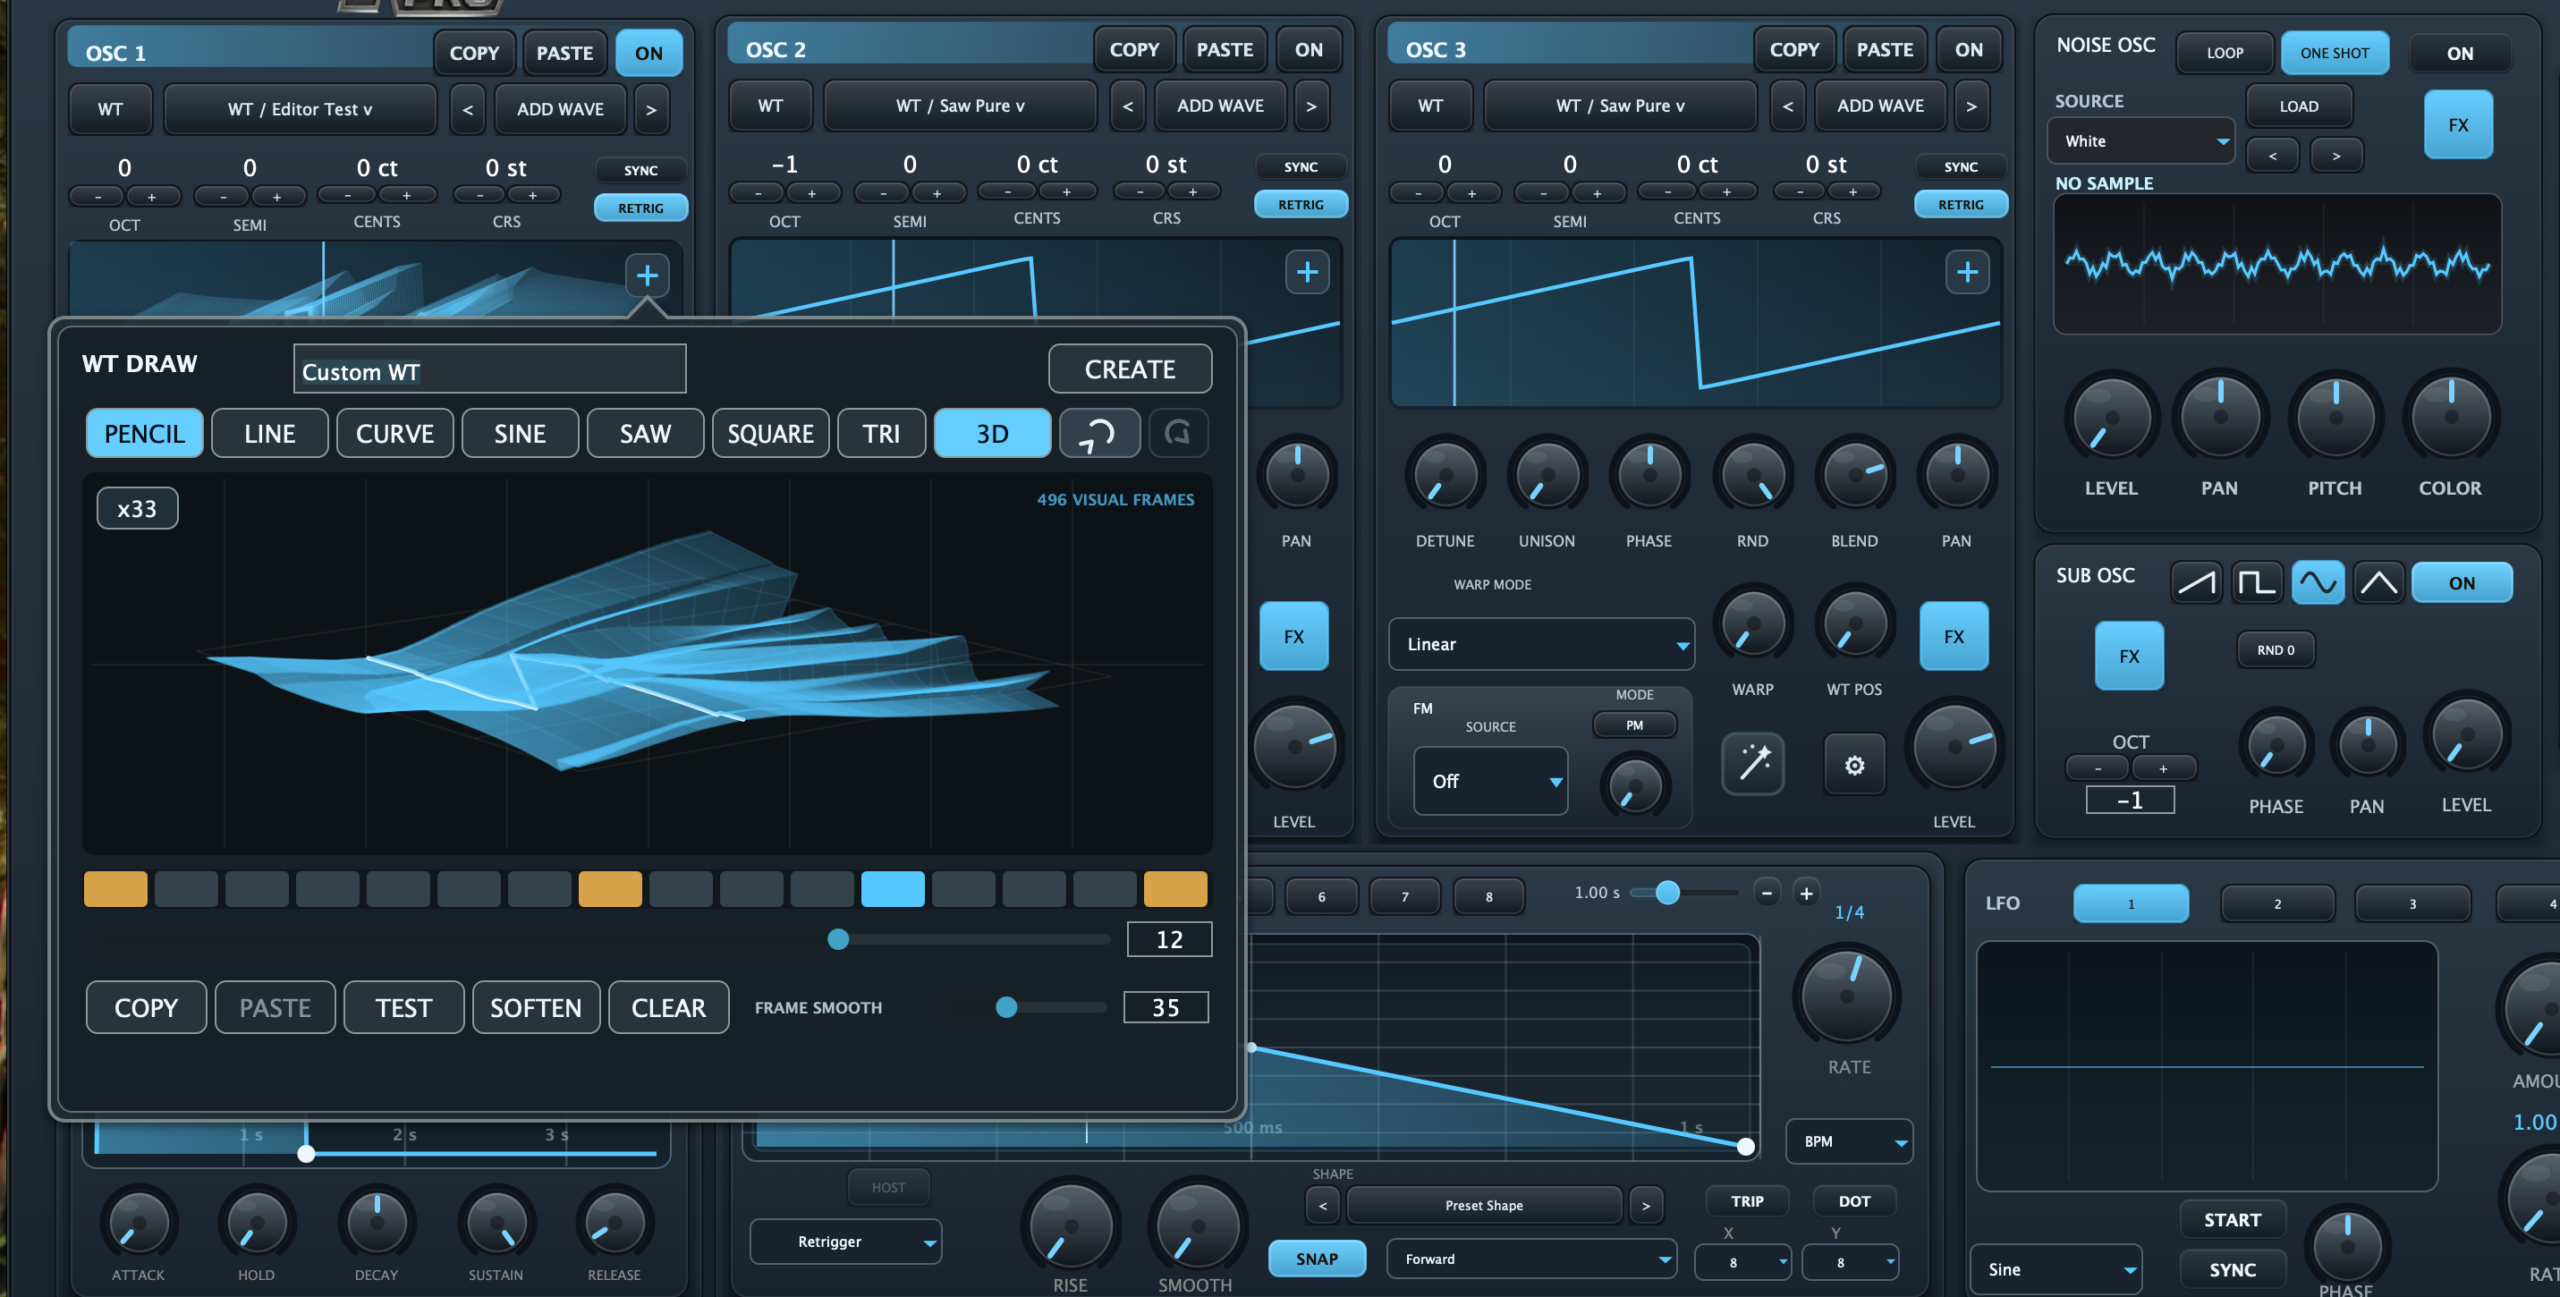This screenshot has height=1297, width=2560.
Task: Turn off OSC 1 with the ON button
Action: [x=649, y=53]
